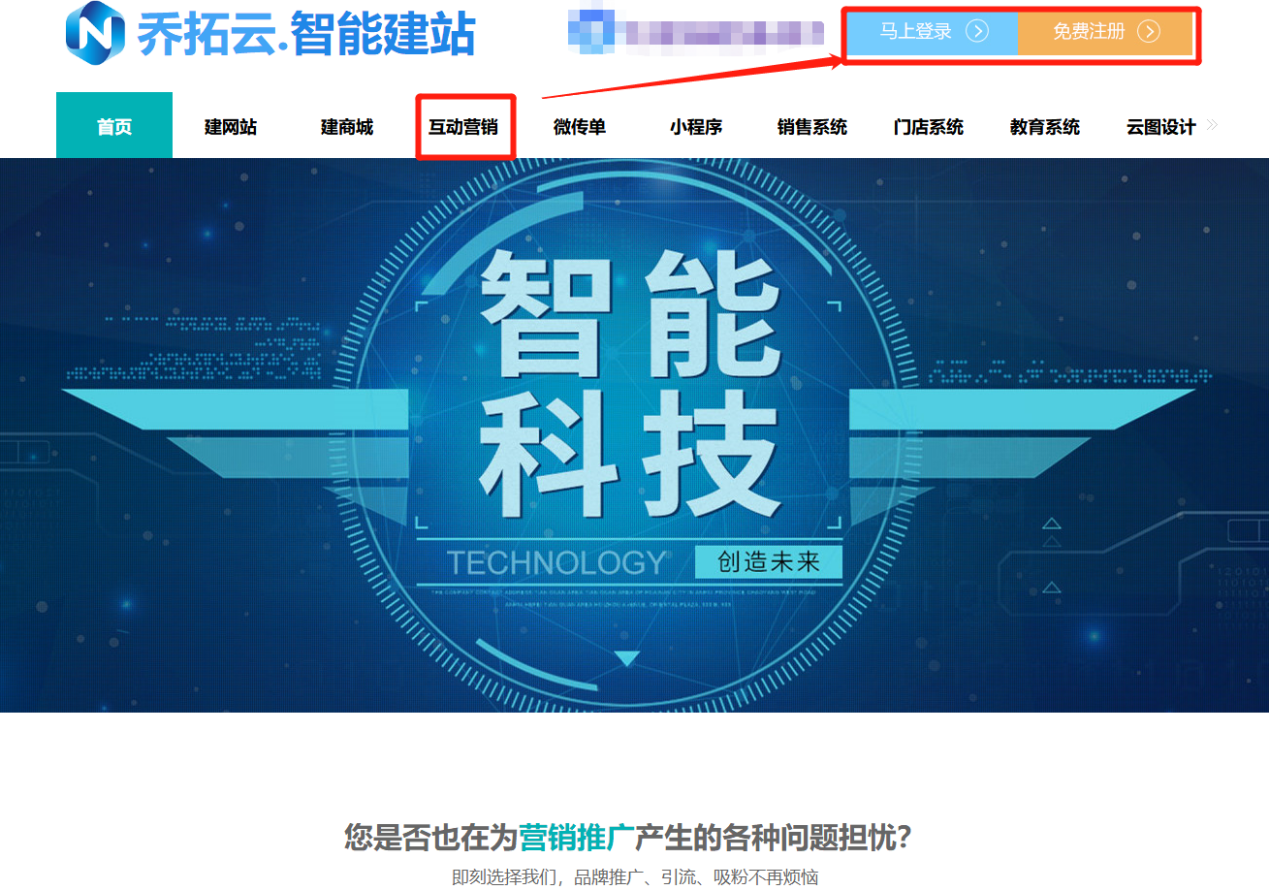Click the TECHNOLOGY text in the banner
The image size is (1269, 890).
(557, 561)
